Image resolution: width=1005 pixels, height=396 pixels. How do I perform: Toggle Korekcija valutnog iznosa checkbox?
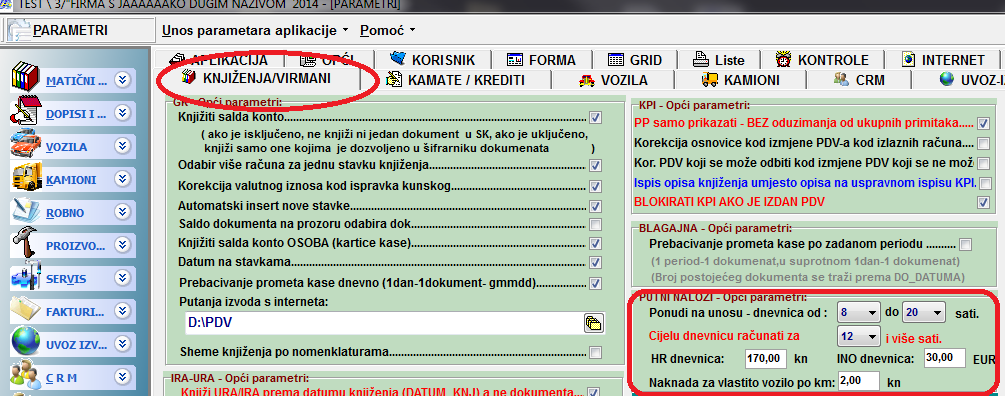pos(595,186)
